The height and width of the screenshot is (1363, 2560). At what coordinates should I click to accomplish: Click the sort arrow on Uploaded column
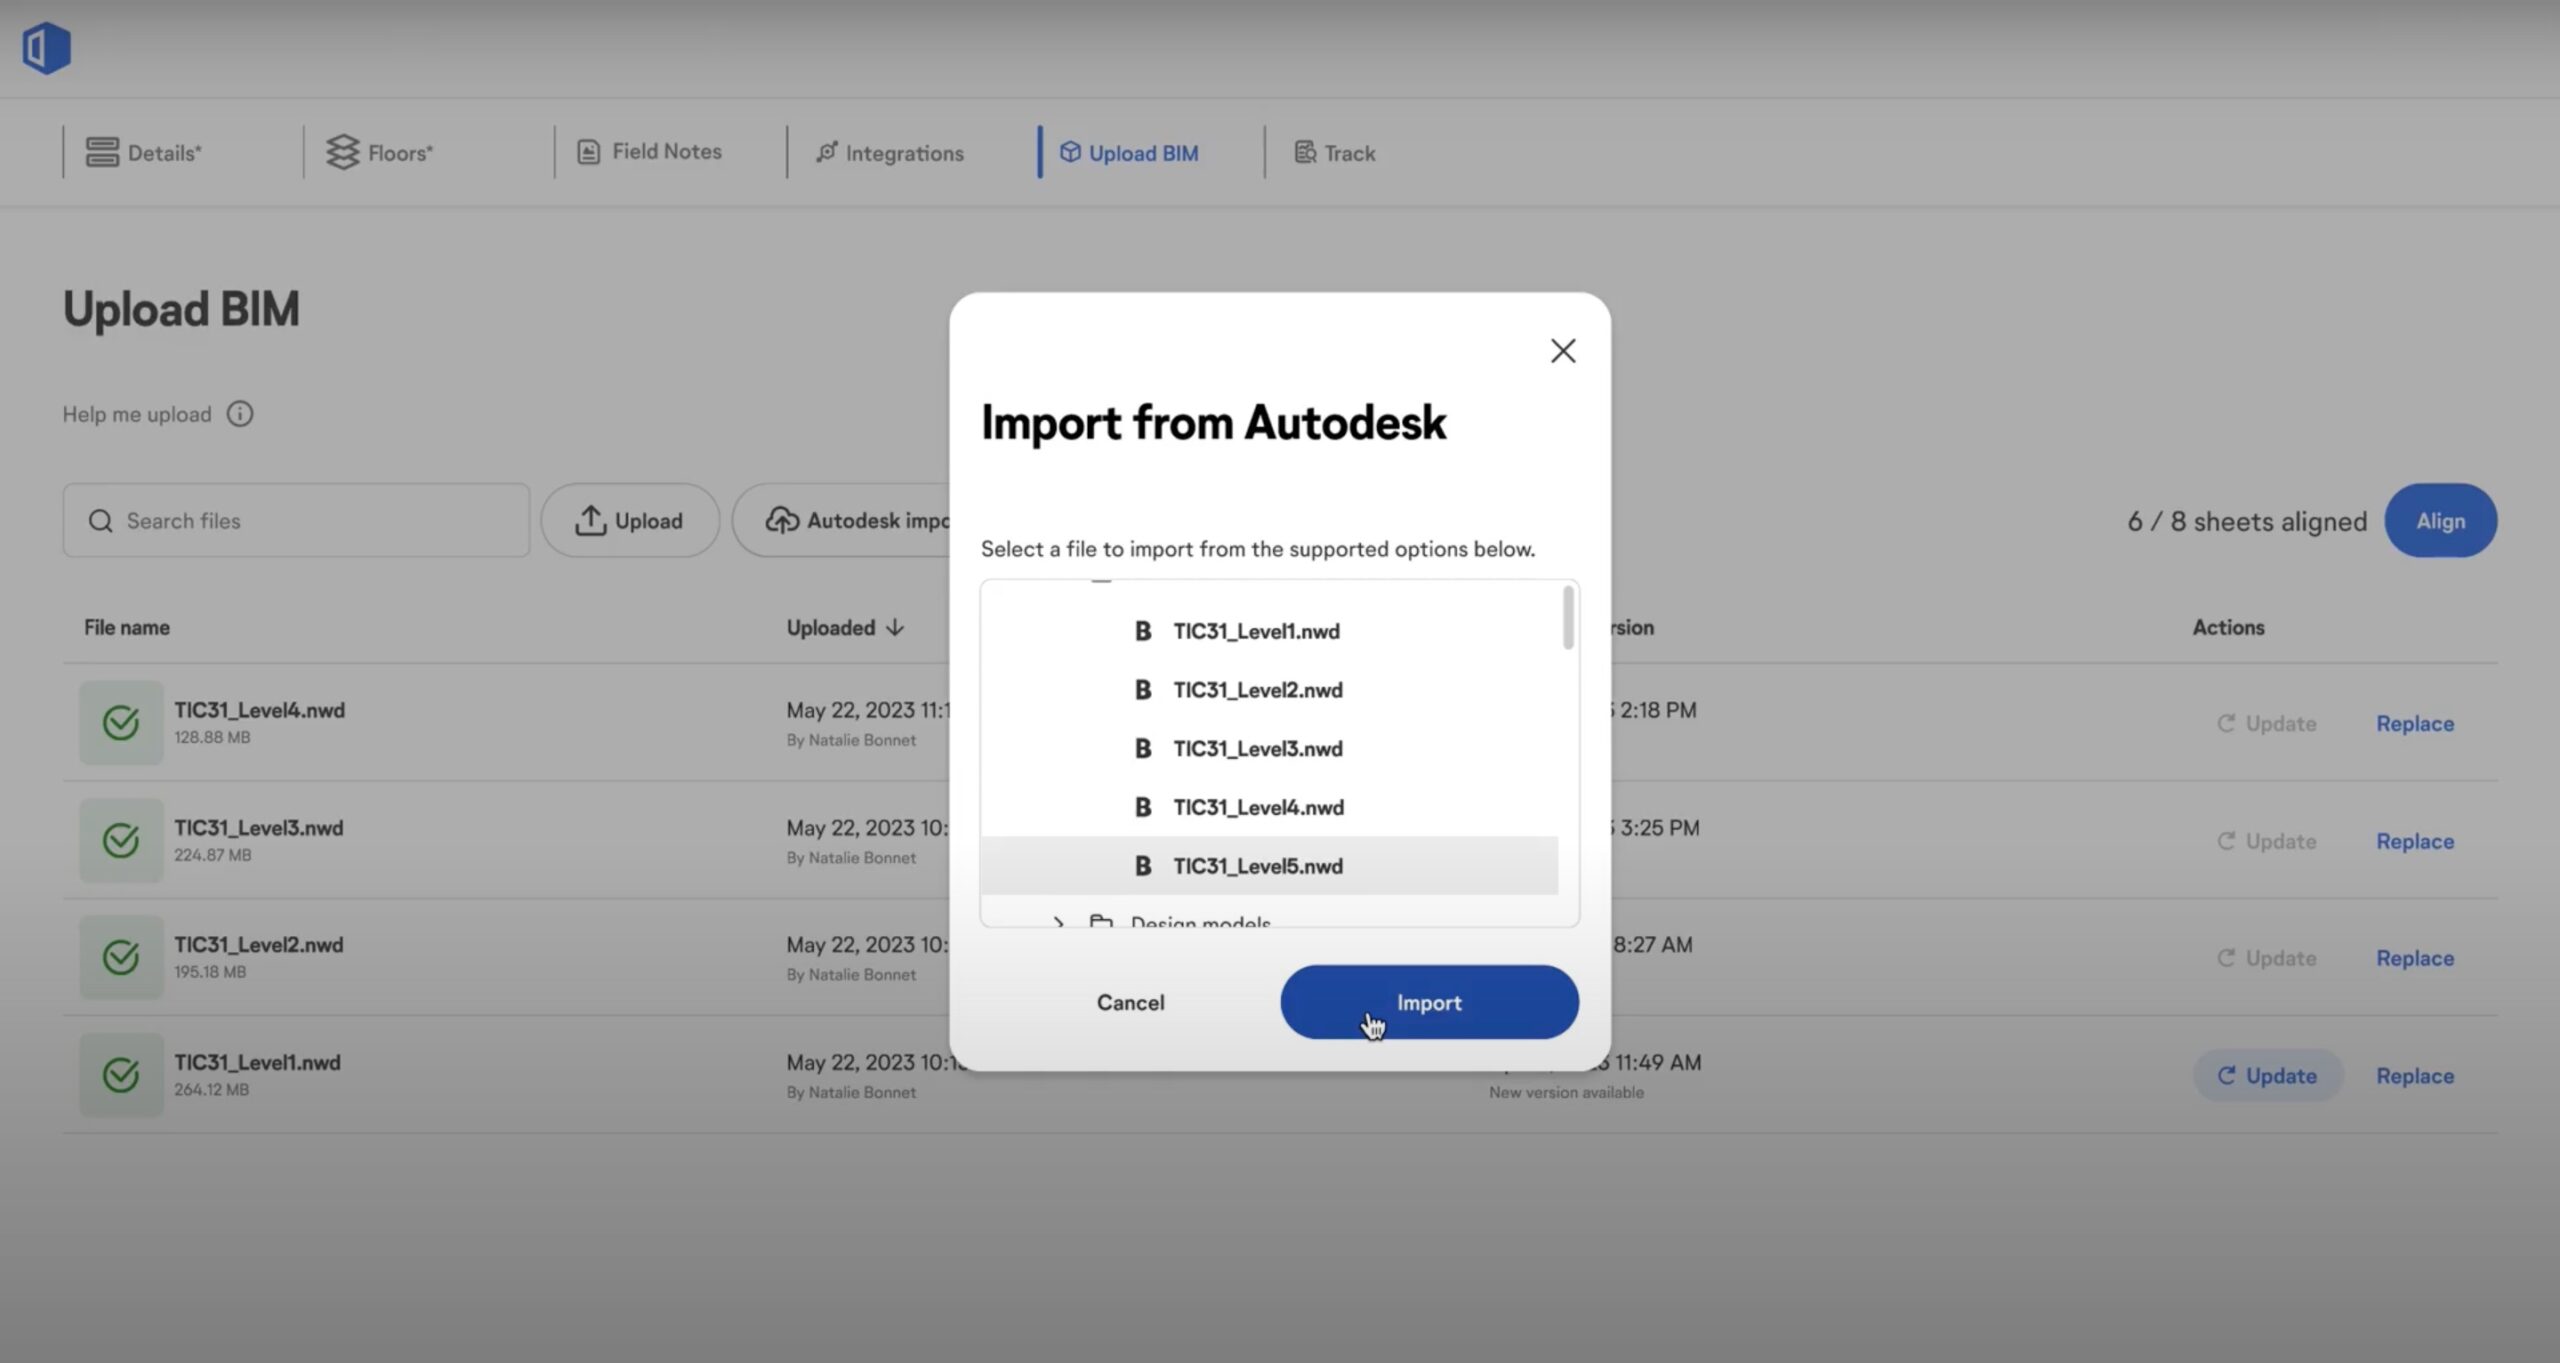(x=895, y=627)
